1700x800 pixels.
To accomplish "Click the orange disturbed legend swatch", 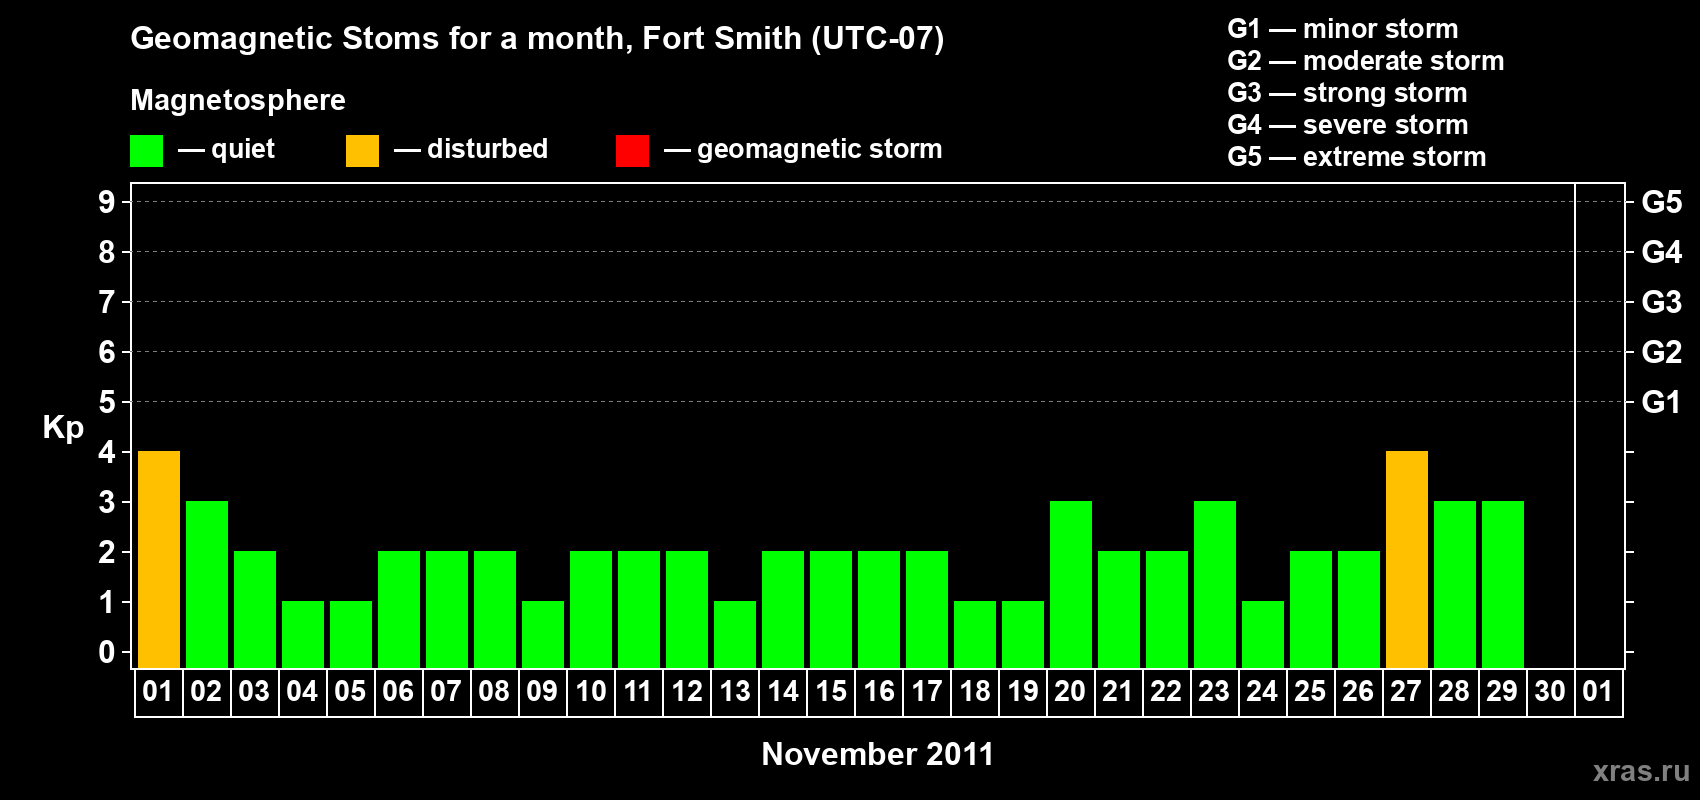I will click(x=362, y=151).
